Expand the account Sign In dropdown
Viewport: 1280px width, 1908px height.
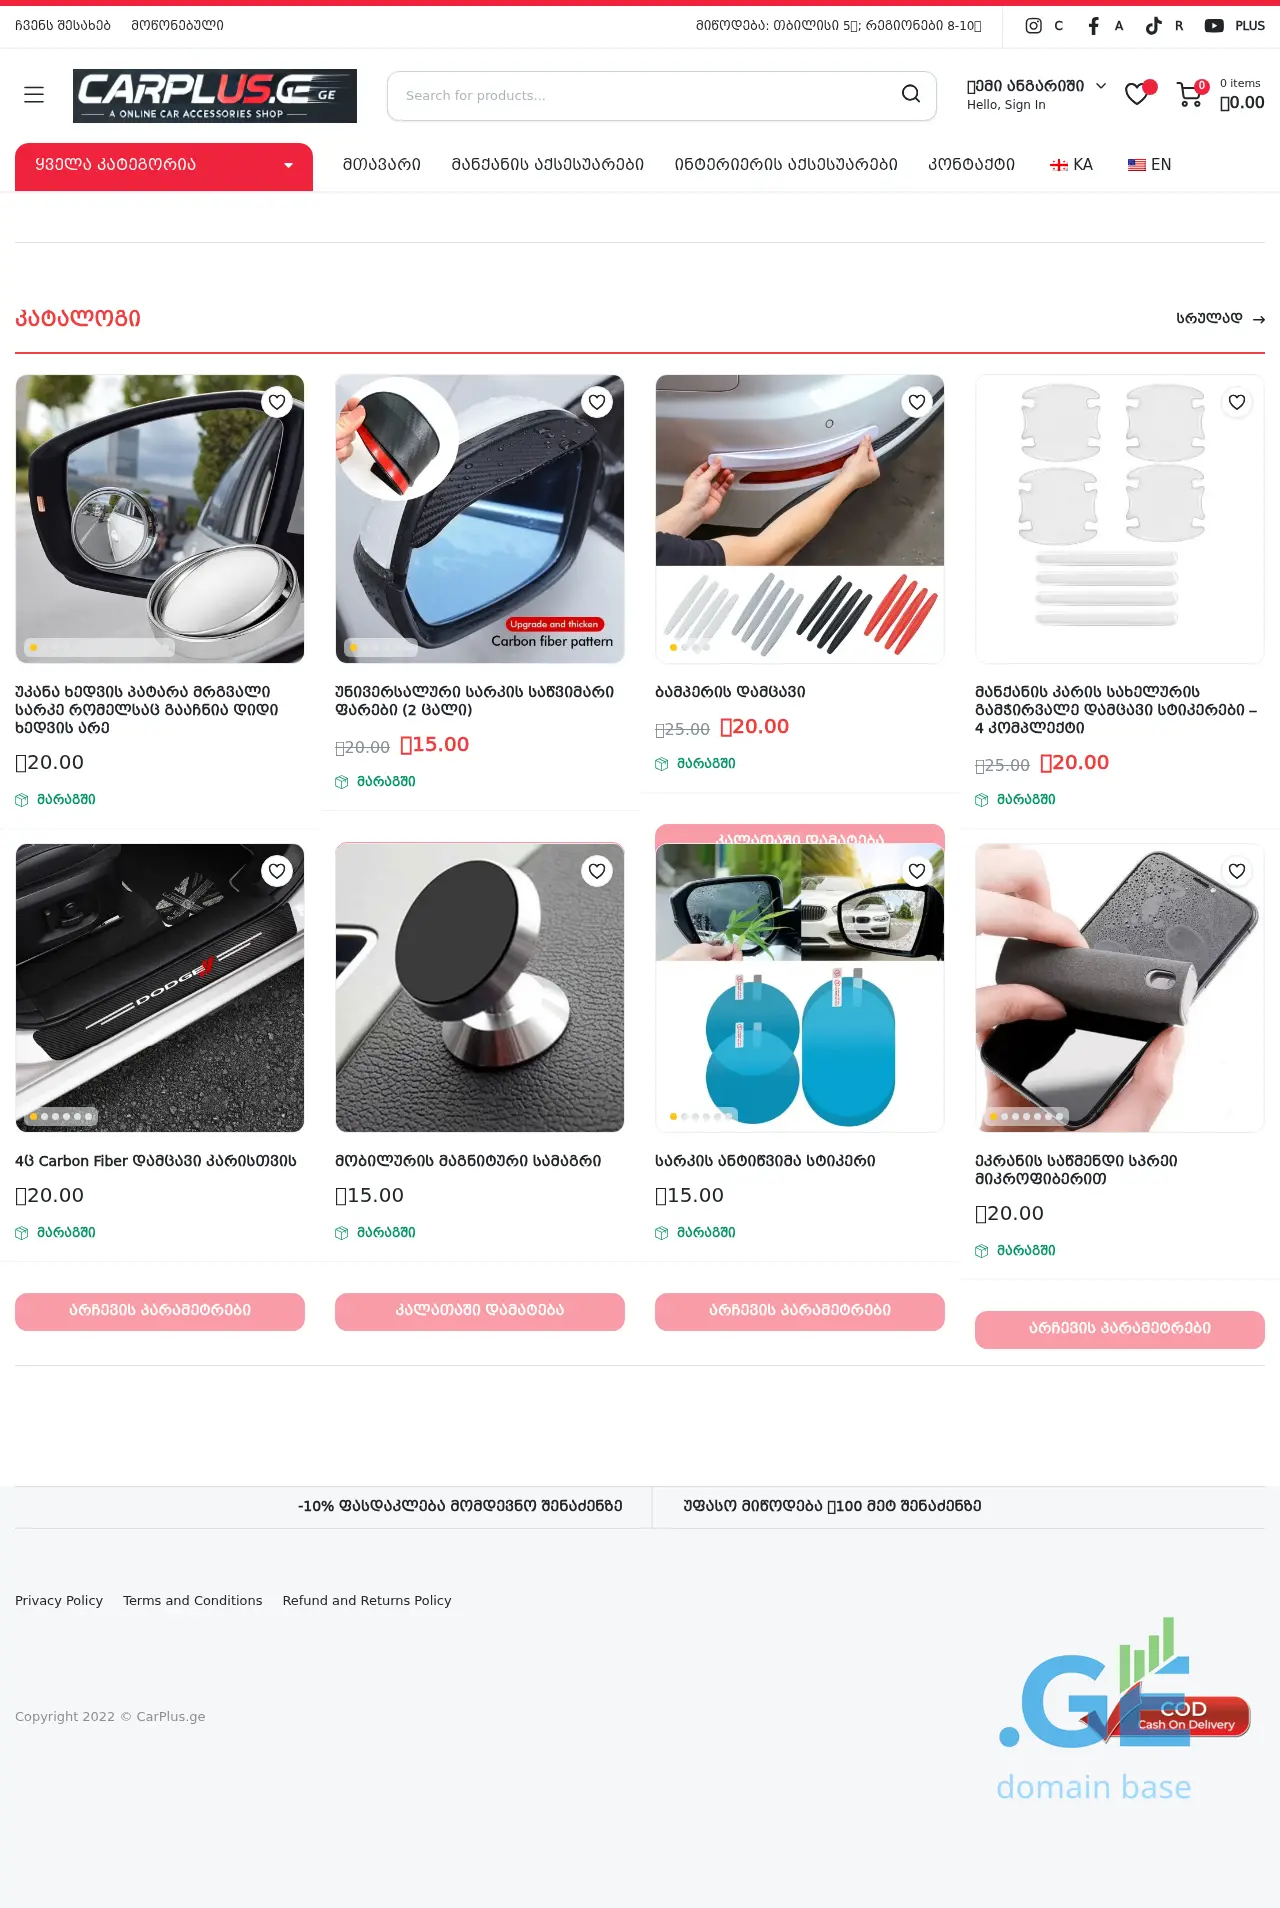[1036, 94]
